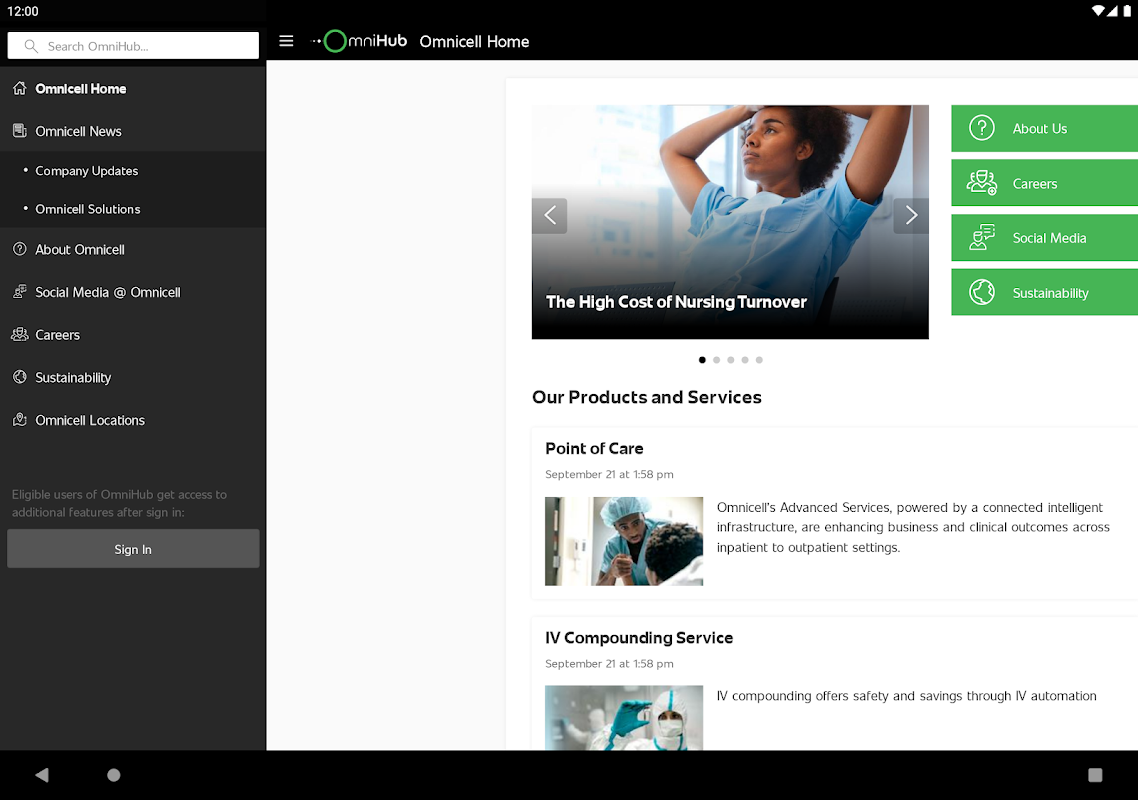The height and width of the screenshot is (800, 1138).
Task: Go to Sustainability in the sidebar
Action: 133,377
